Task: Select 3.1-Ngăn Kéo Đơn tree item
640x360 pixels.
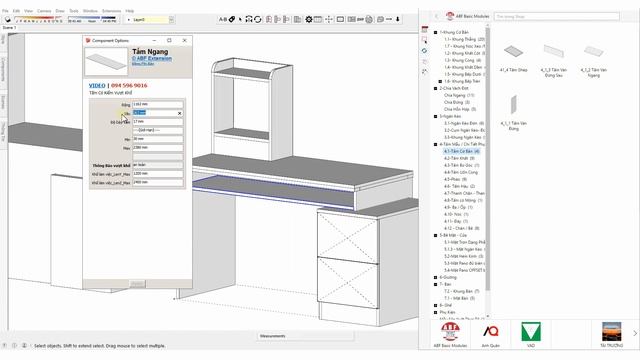Action: coord(464,123)
